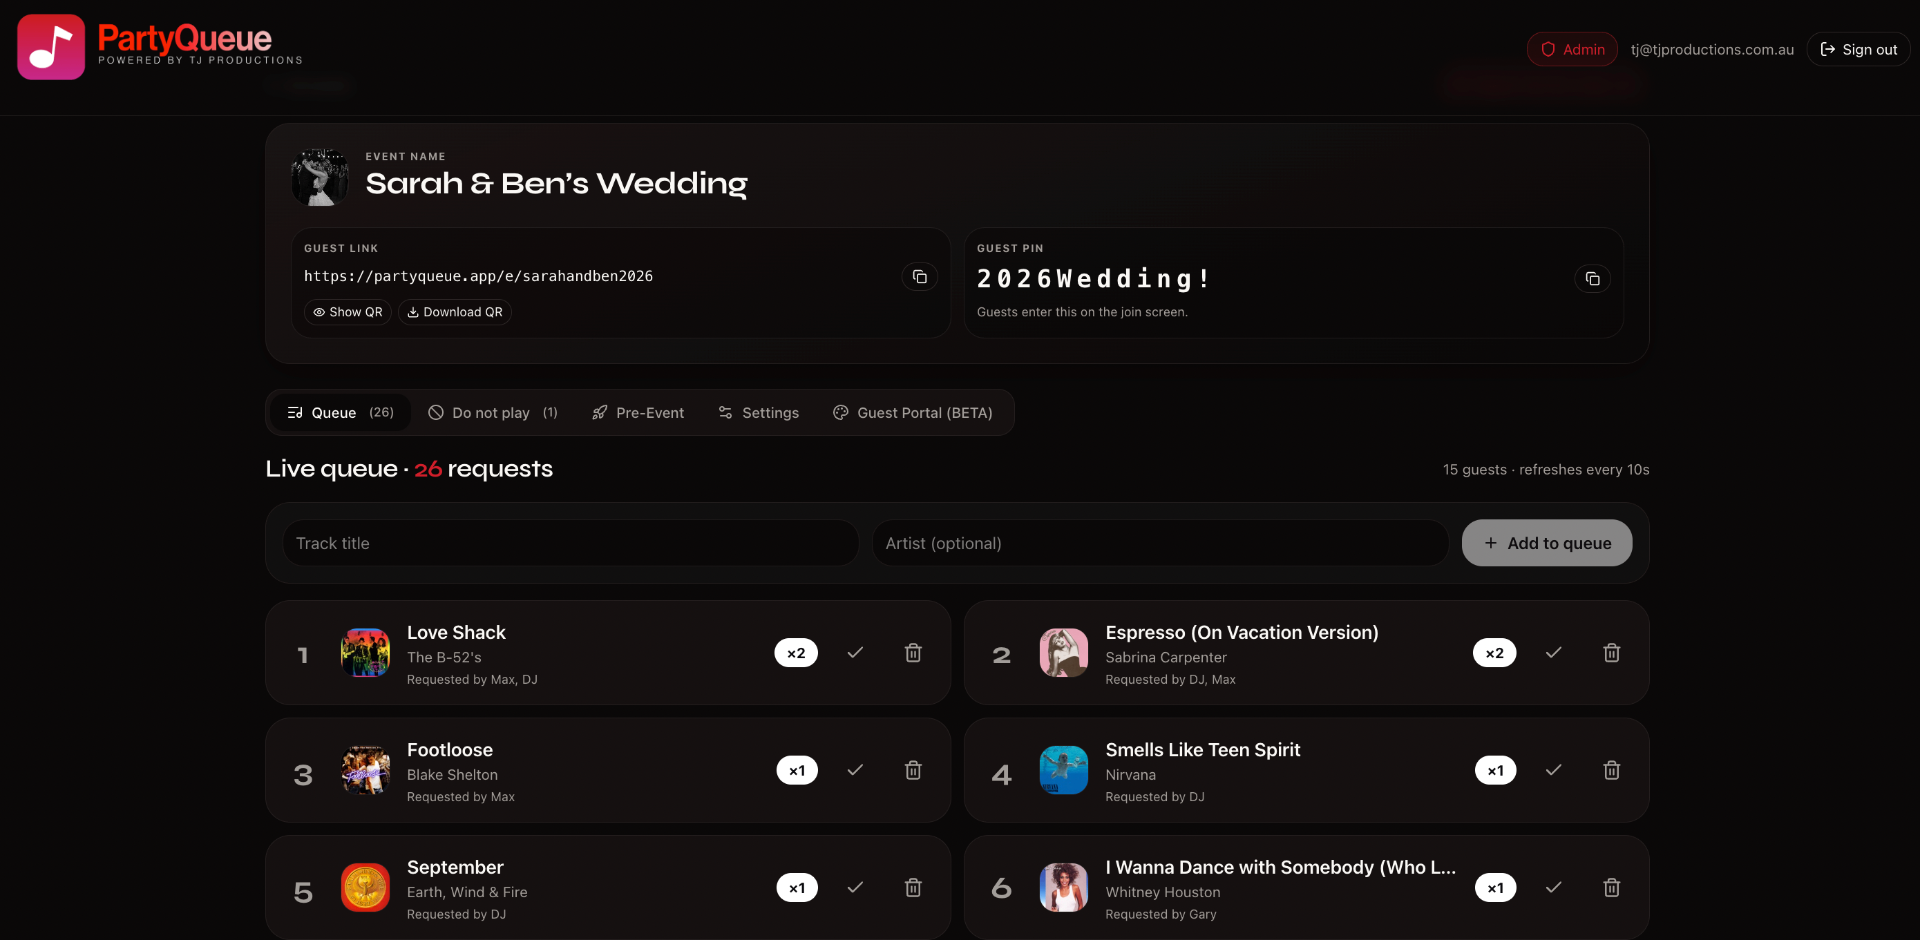Click the event name Sarah & Ben's Wedding

coord(556,184)
